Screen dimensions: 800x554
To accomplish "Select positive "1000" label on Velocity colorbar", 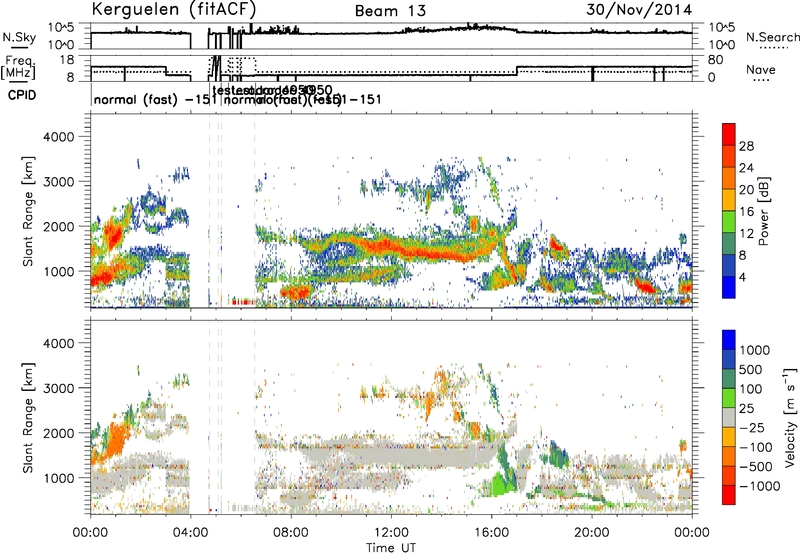I will click(x=755, y=350).
